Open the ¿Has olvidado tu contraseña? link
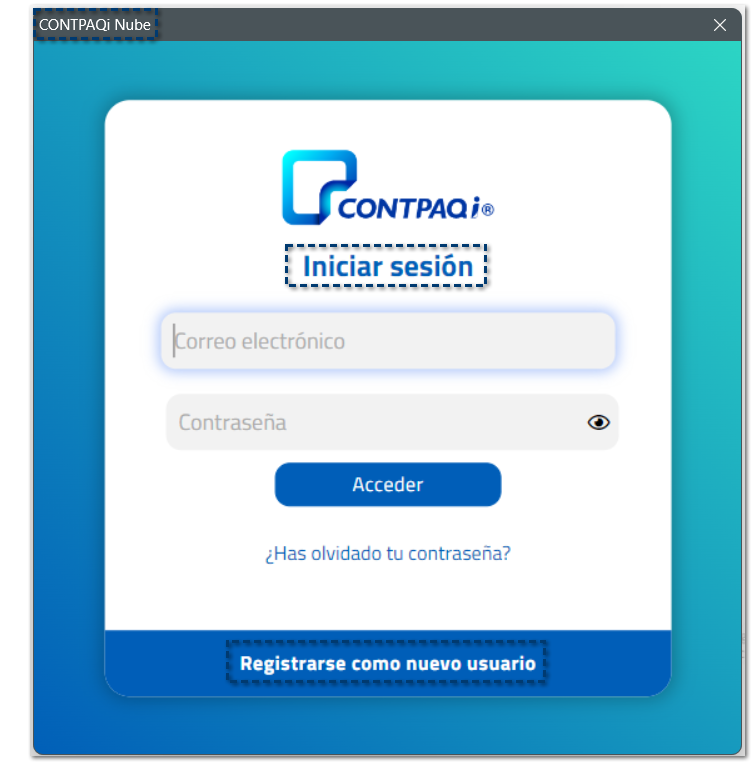The image size is (754, 765). click(388, 554)
